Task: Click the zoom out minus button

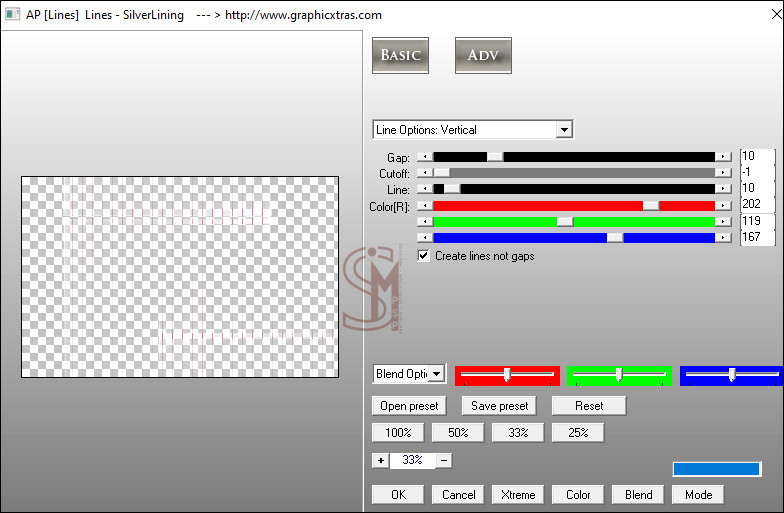Action: [444, 460]
